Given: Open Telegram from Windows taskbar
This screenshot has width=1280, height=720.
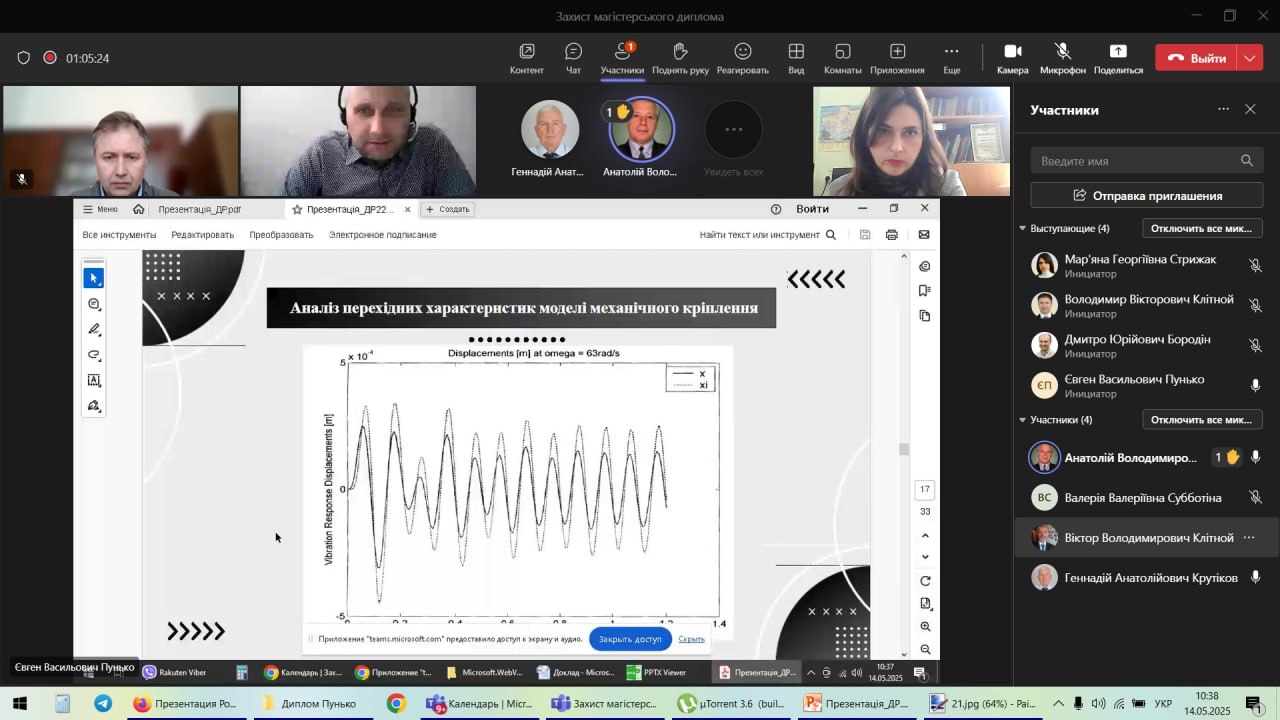Looking at the screenshot, I should click(x=103, y=704).
